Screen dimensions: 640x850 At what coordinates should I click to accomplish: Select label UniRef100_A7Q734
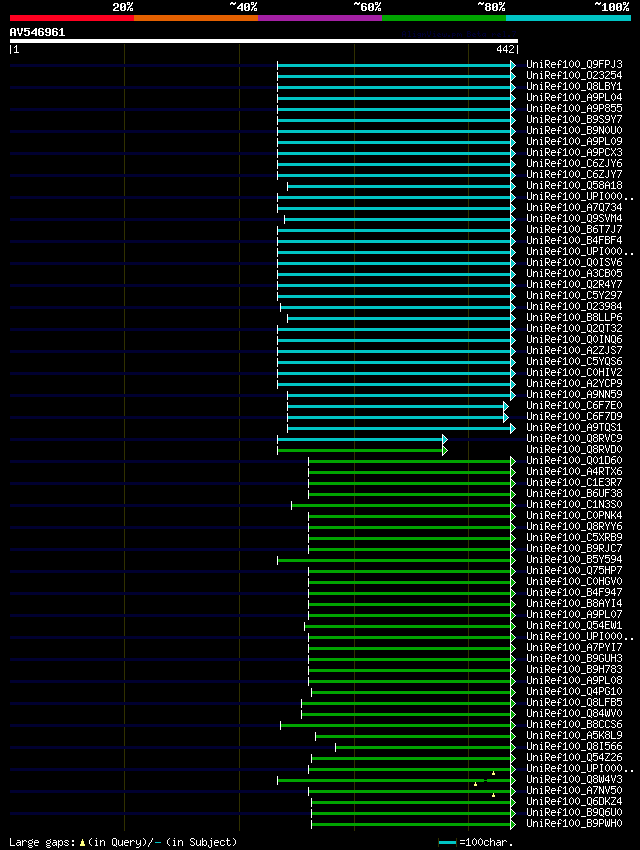574,208
